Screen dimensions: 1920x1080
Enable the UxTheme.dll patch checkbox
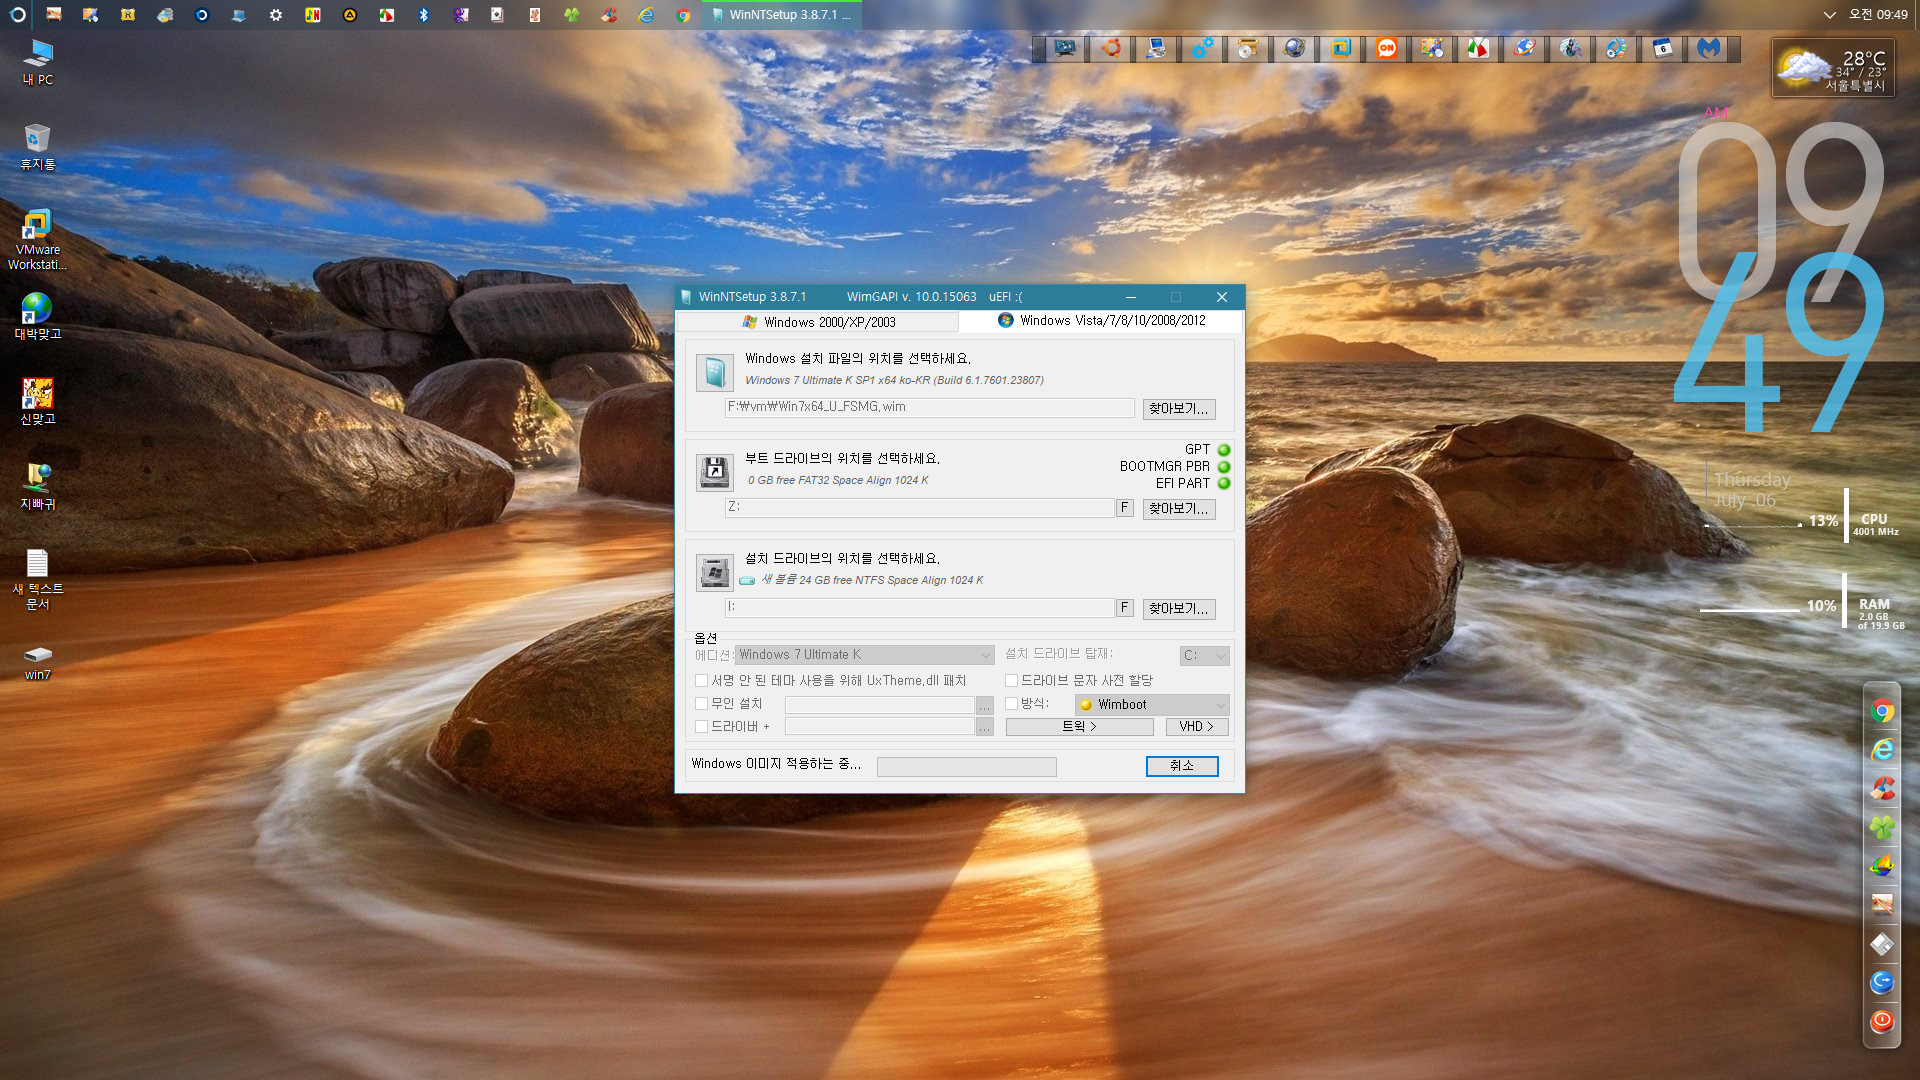point(701,681)
